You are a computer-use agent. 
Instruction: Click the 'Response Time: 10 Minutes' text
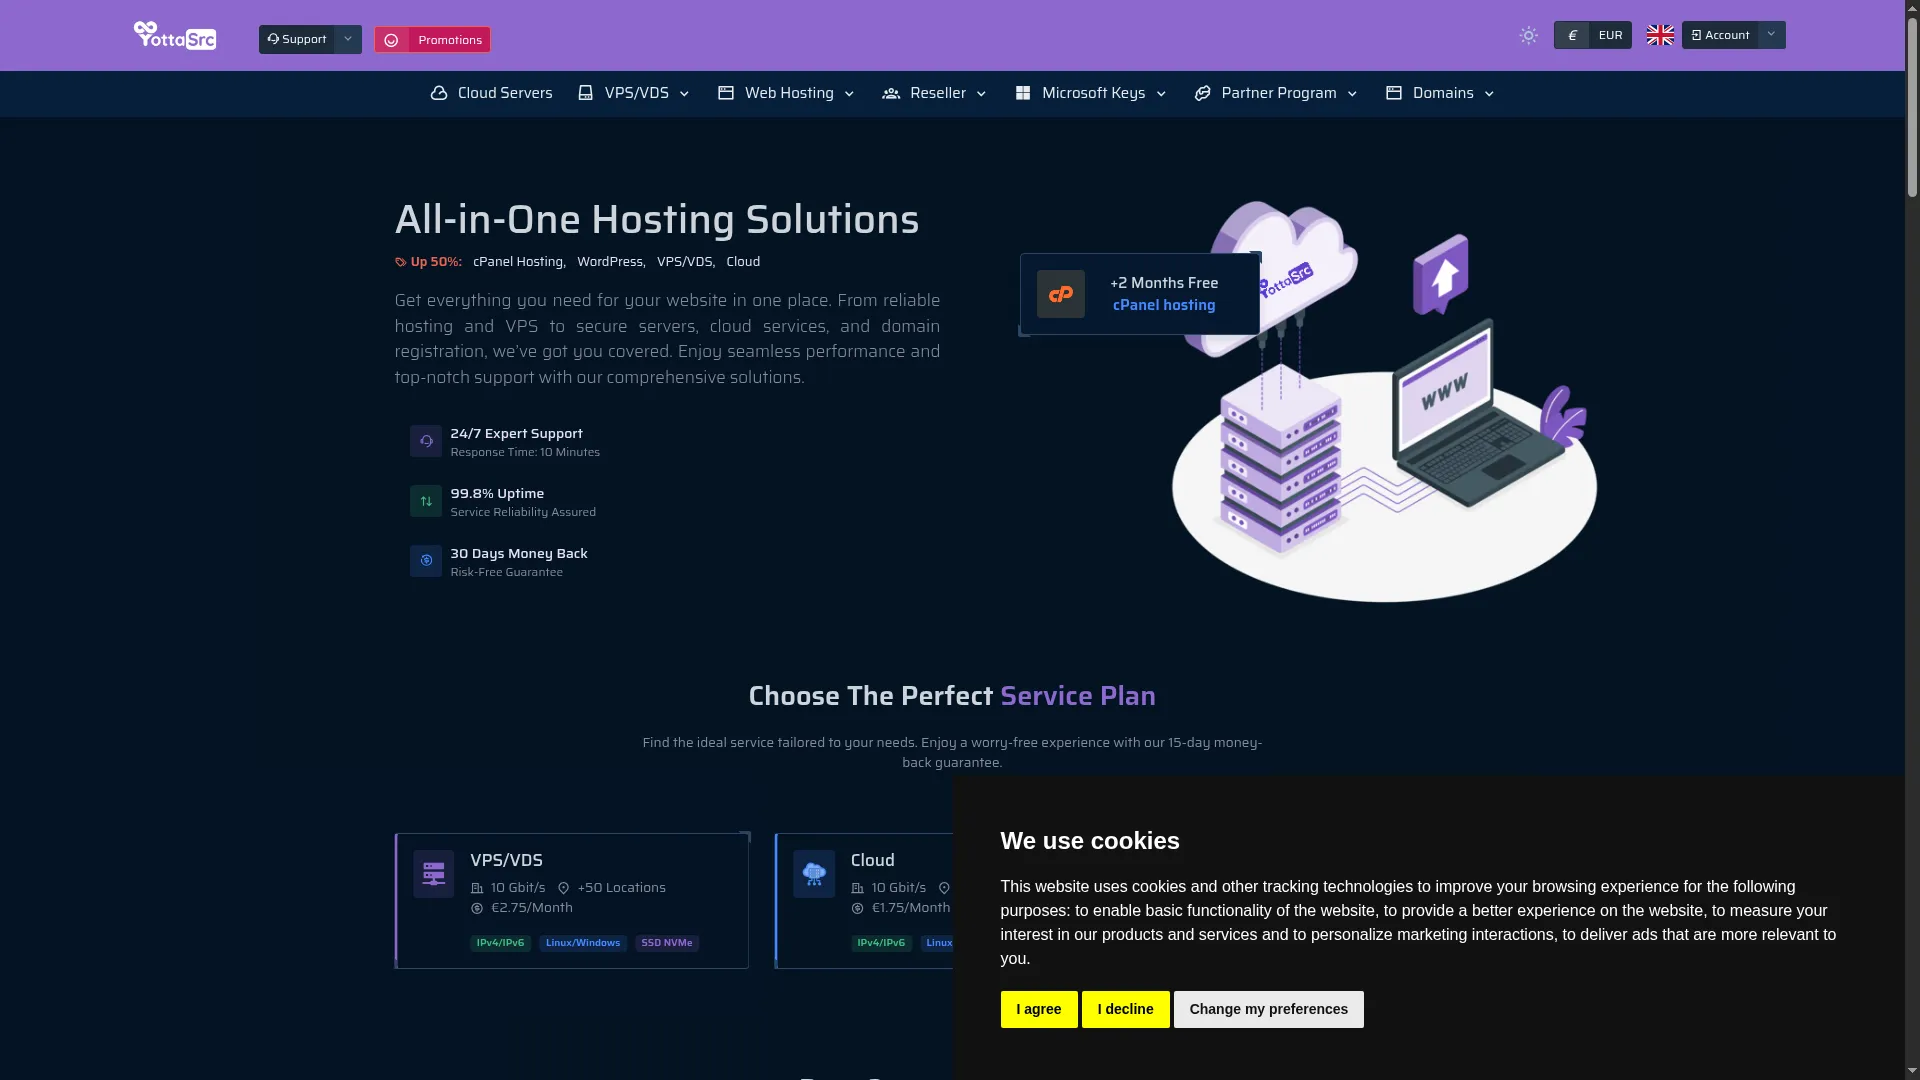525,452
